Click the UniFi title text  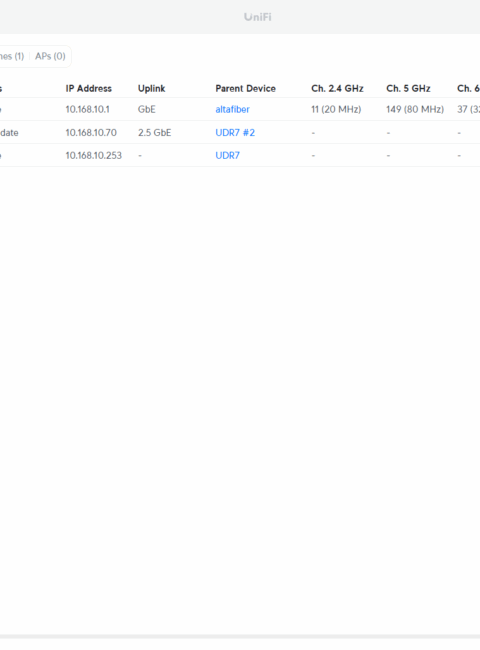257,17
